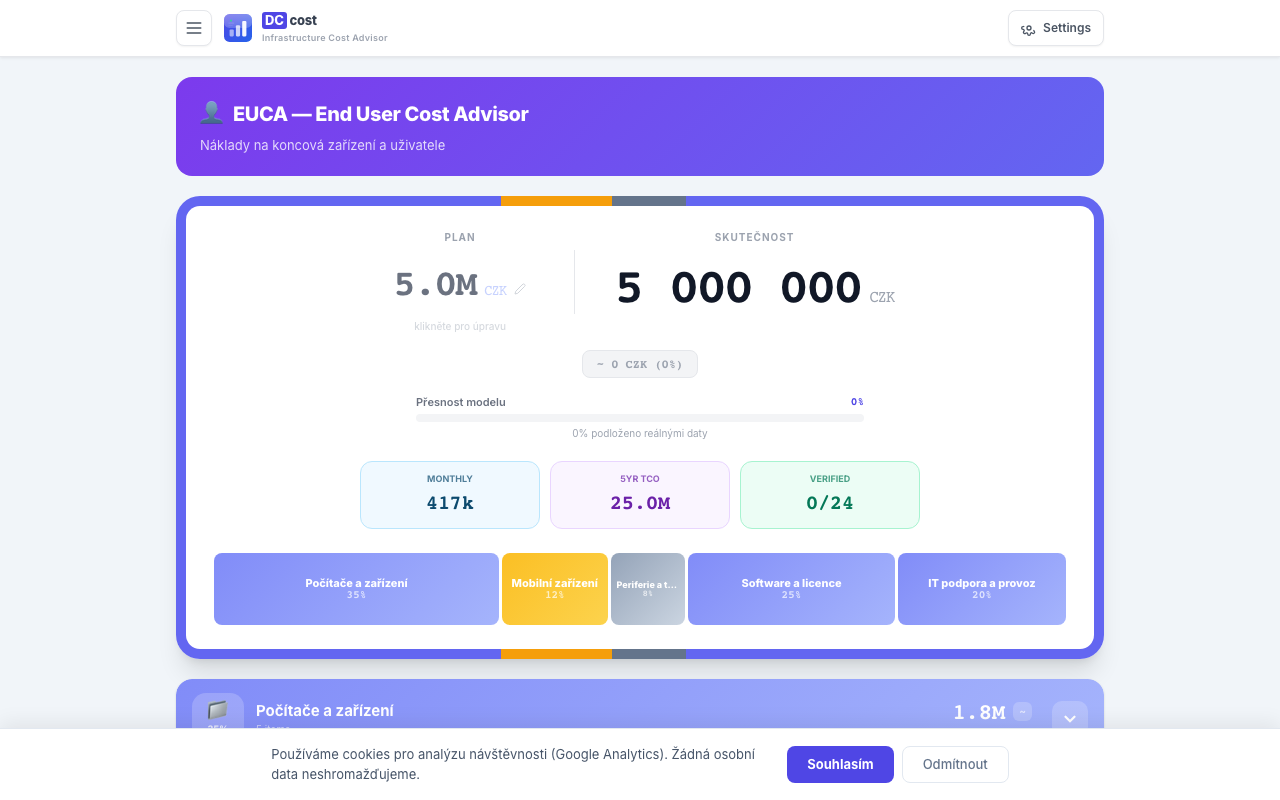The height and width of the screenshot is (800, 1280).
Task: Open the hamburger menu
Action: [x=194, y=28]
